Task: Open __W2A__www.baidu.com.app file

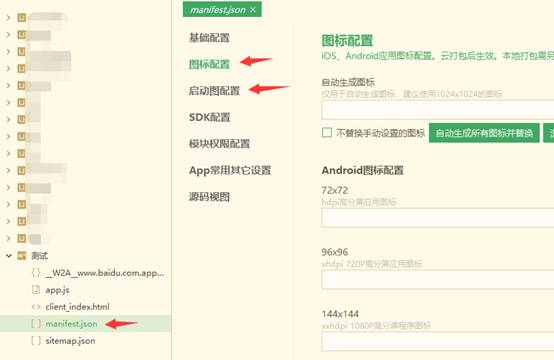Action: tap(105, 273)
